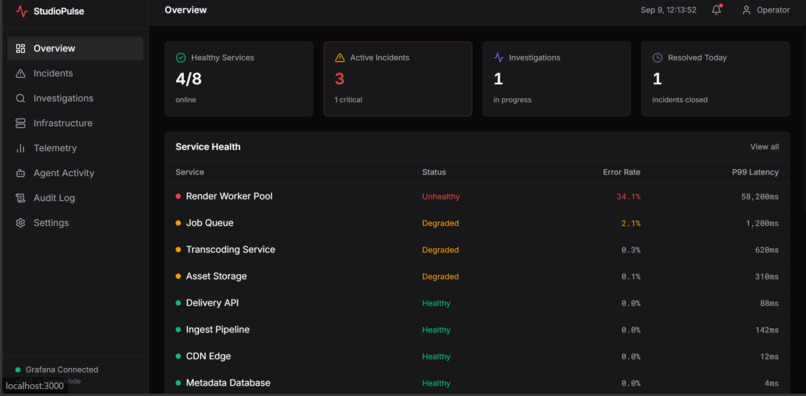Click the Overview grid icon in sidebar
This screenshot has width=806, height=396.
21,48
